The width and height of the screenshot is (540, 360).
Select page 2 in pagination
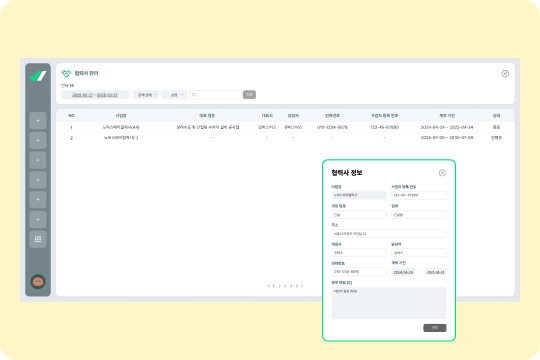(280, 286)
